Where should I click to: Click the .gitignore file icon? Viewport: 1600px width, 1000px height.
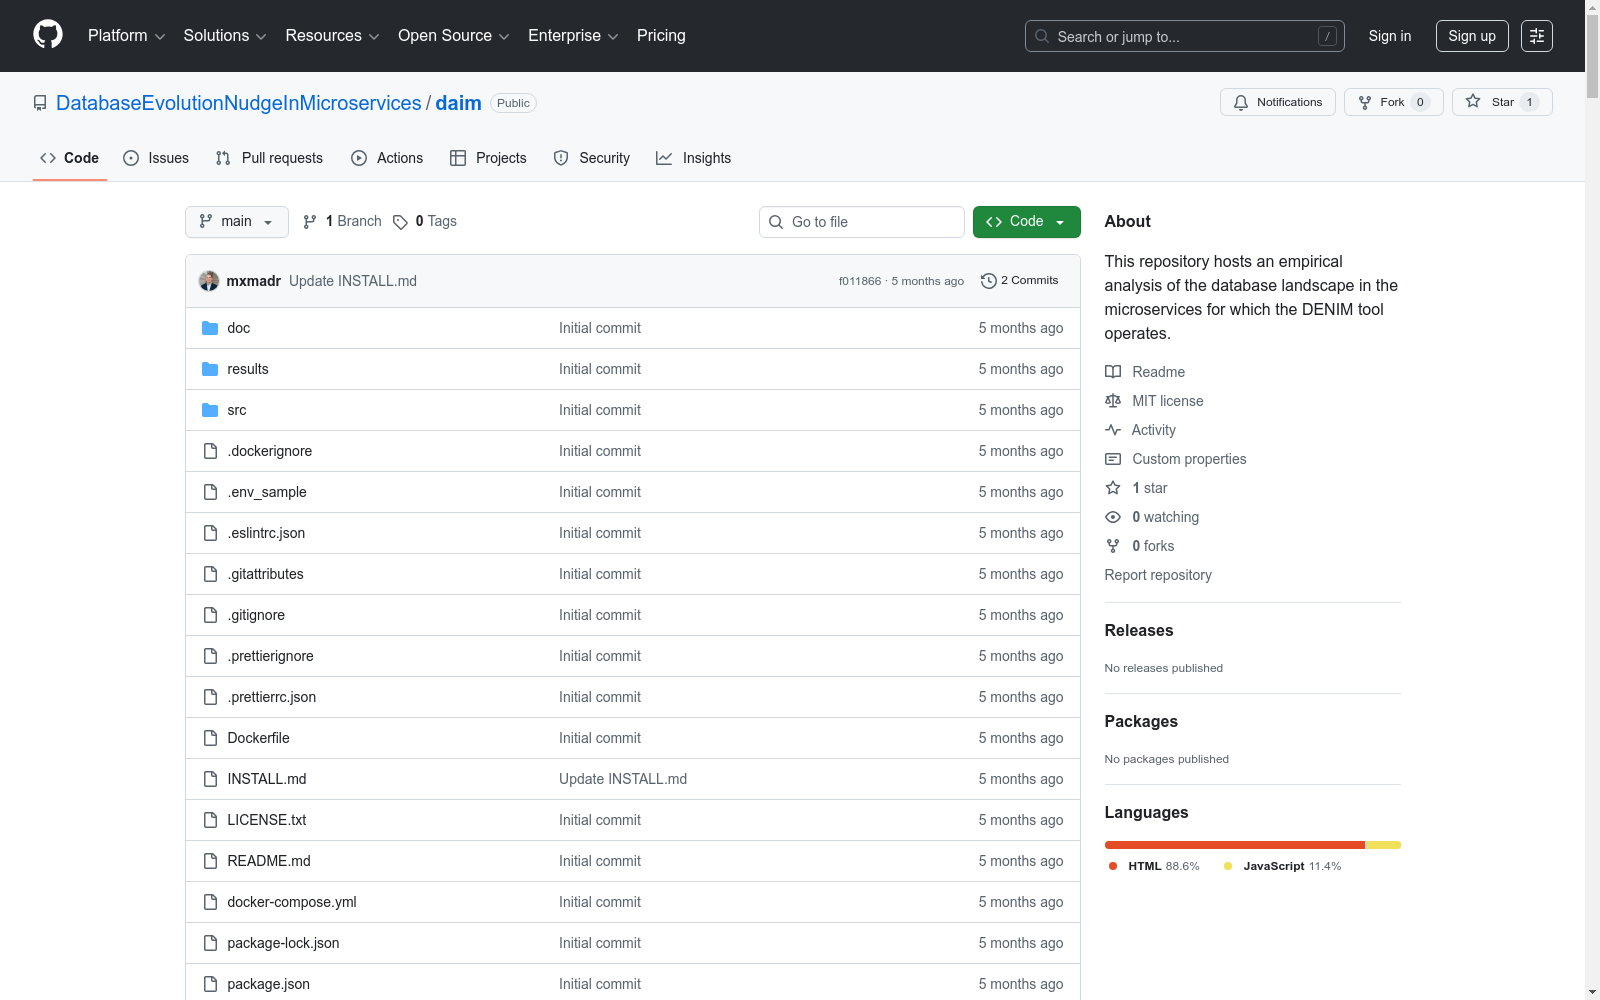click(x=210, y=615)
